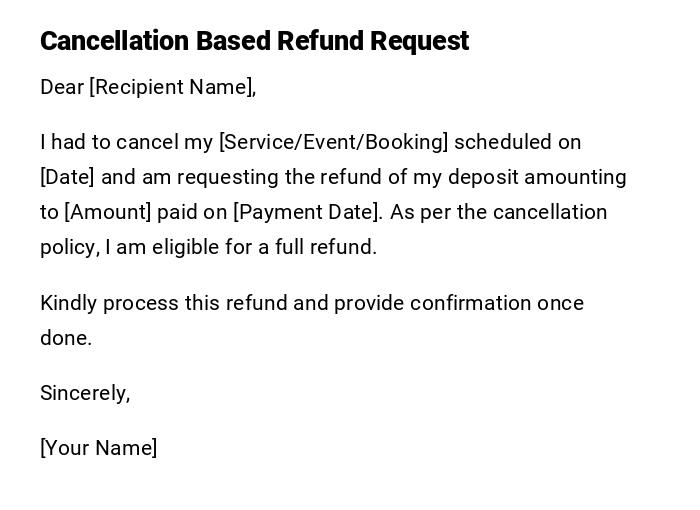This screenshot has height=510, width=700.
Task: Click the [Amount] placeholder
Action: click(108, 212)
